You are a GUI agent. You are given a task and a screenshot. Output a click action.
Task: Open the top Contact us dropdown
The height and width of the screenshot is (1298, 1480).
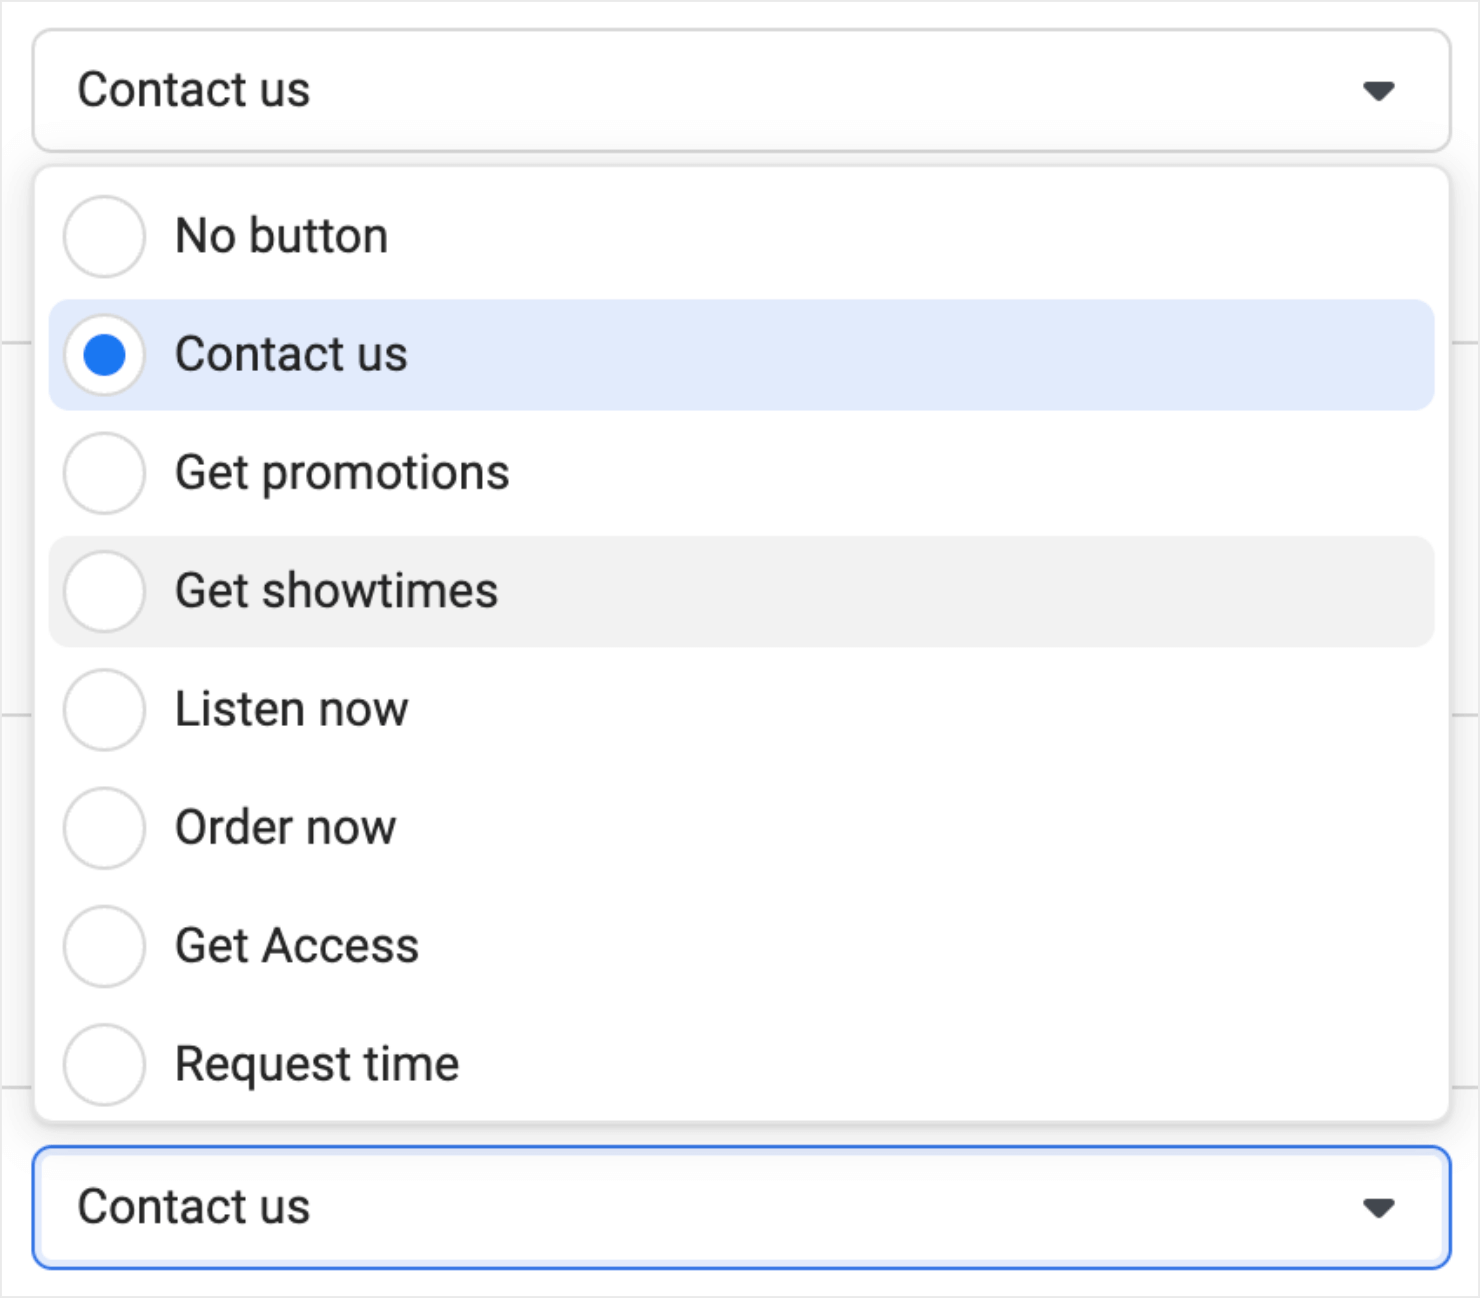tap(740, 90)
